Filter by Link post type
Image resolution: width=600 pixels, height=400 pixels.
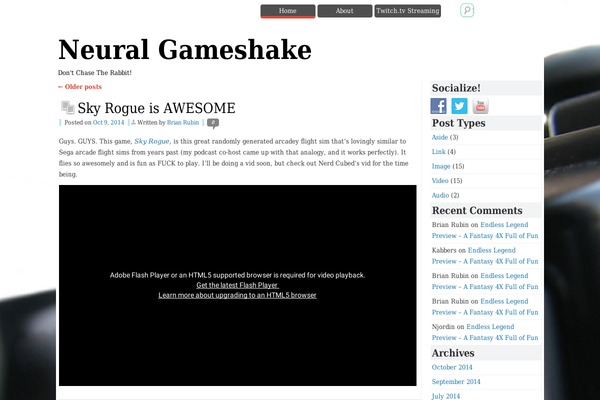[439, 152]
